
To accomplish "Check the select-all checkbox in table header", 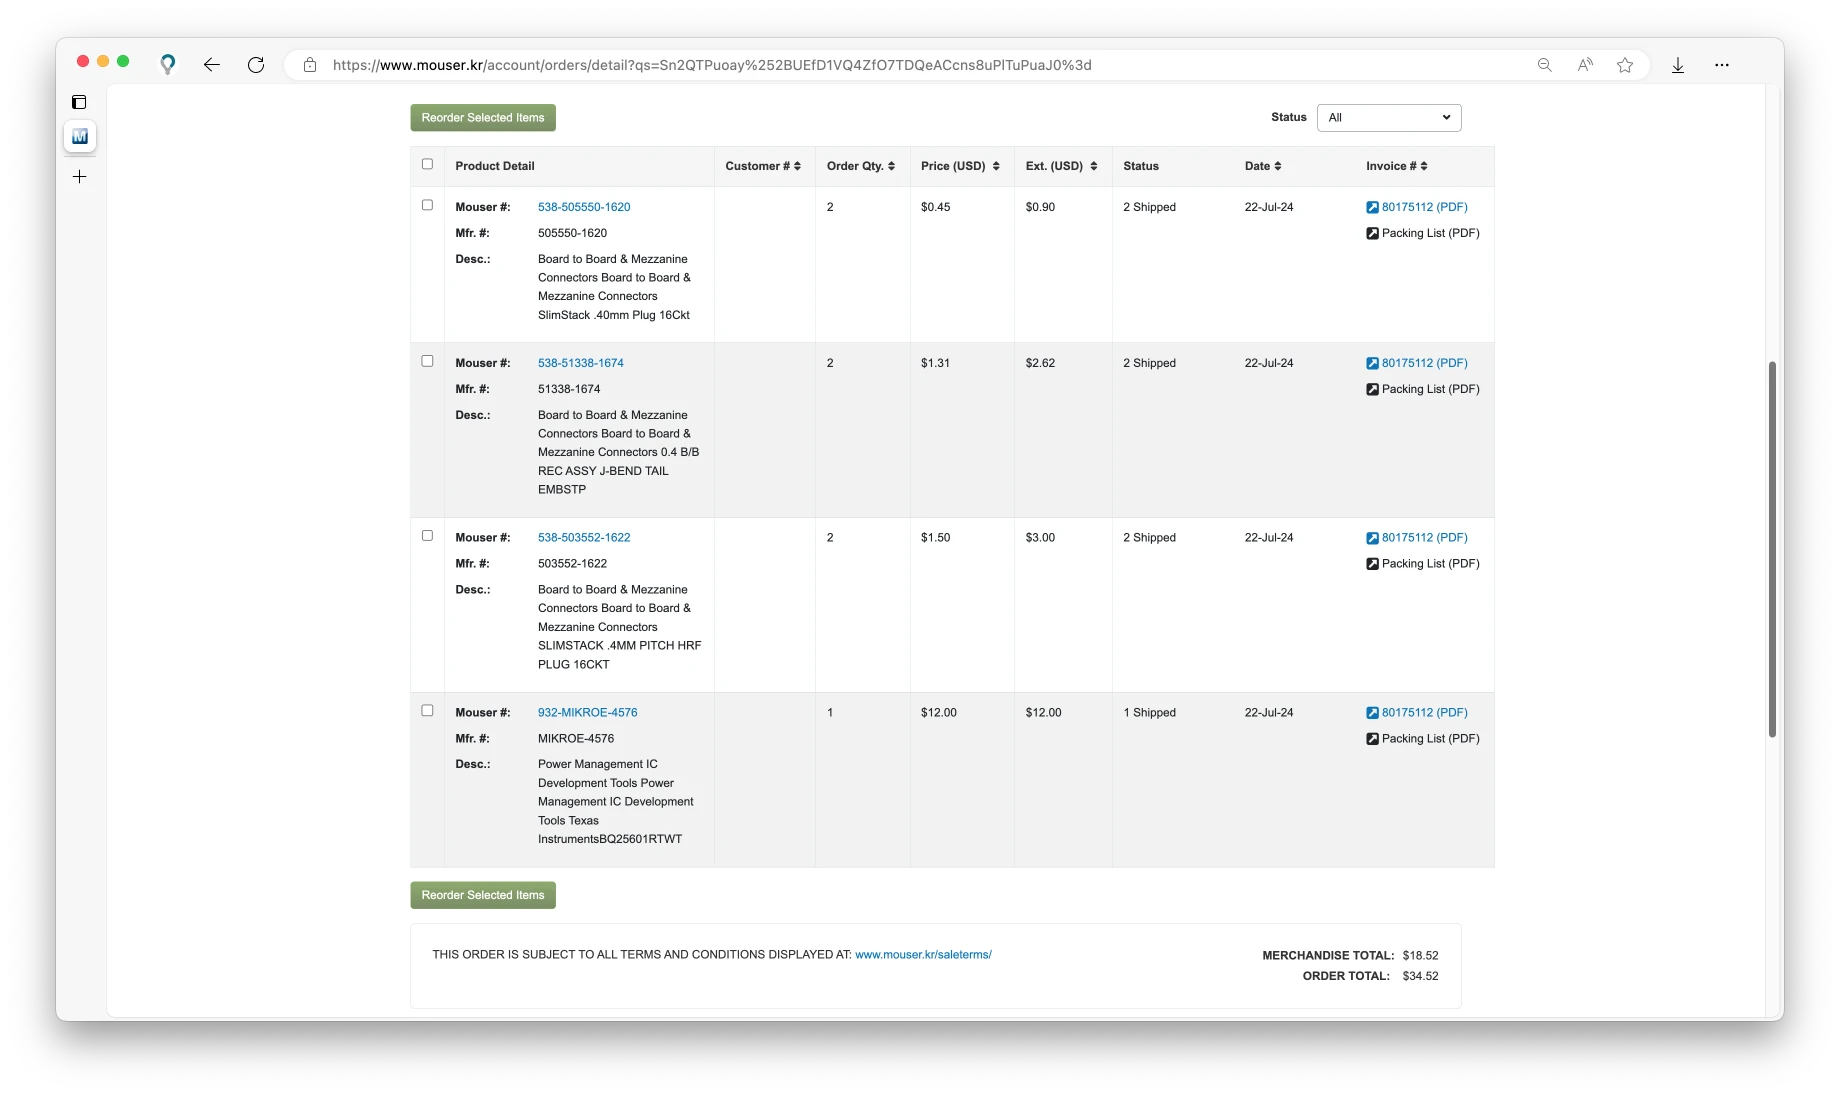I will [x=428, y=164].
